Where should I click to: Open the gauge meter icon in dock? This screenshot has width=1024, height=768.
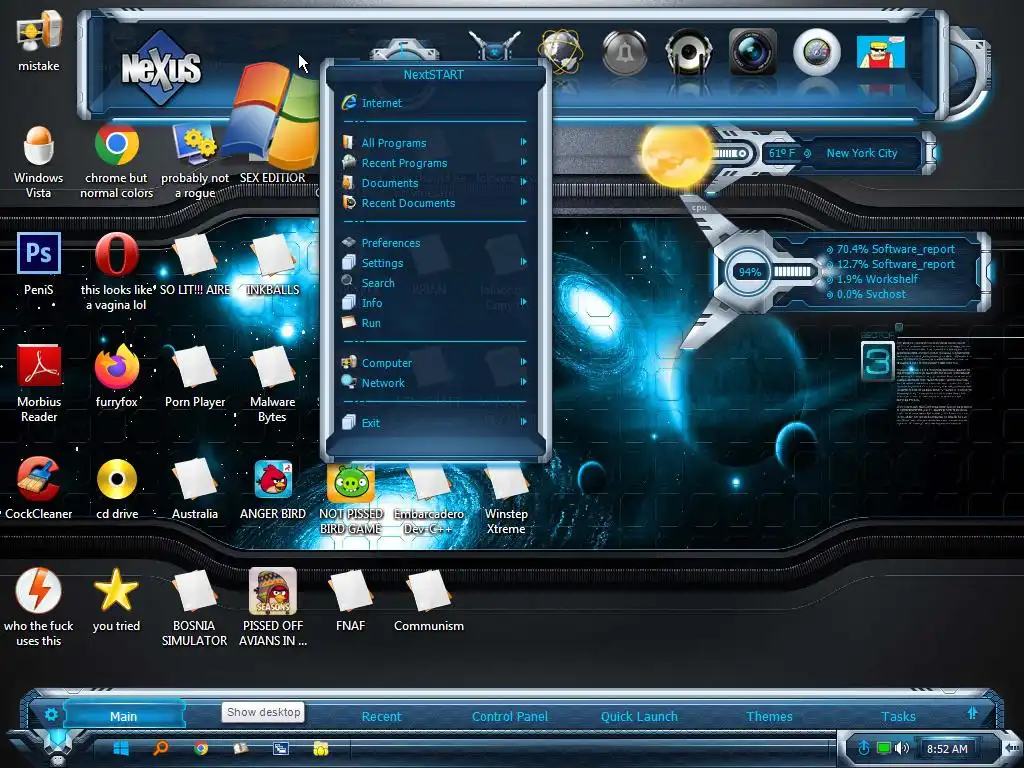pyautogui.click(x=816, y=52)
